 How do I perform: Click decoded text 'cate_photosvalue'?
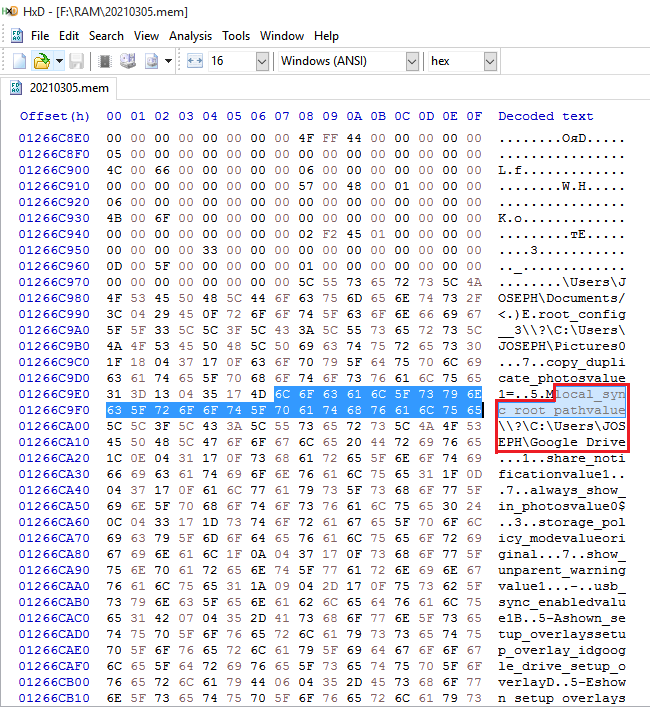(562, 378)
